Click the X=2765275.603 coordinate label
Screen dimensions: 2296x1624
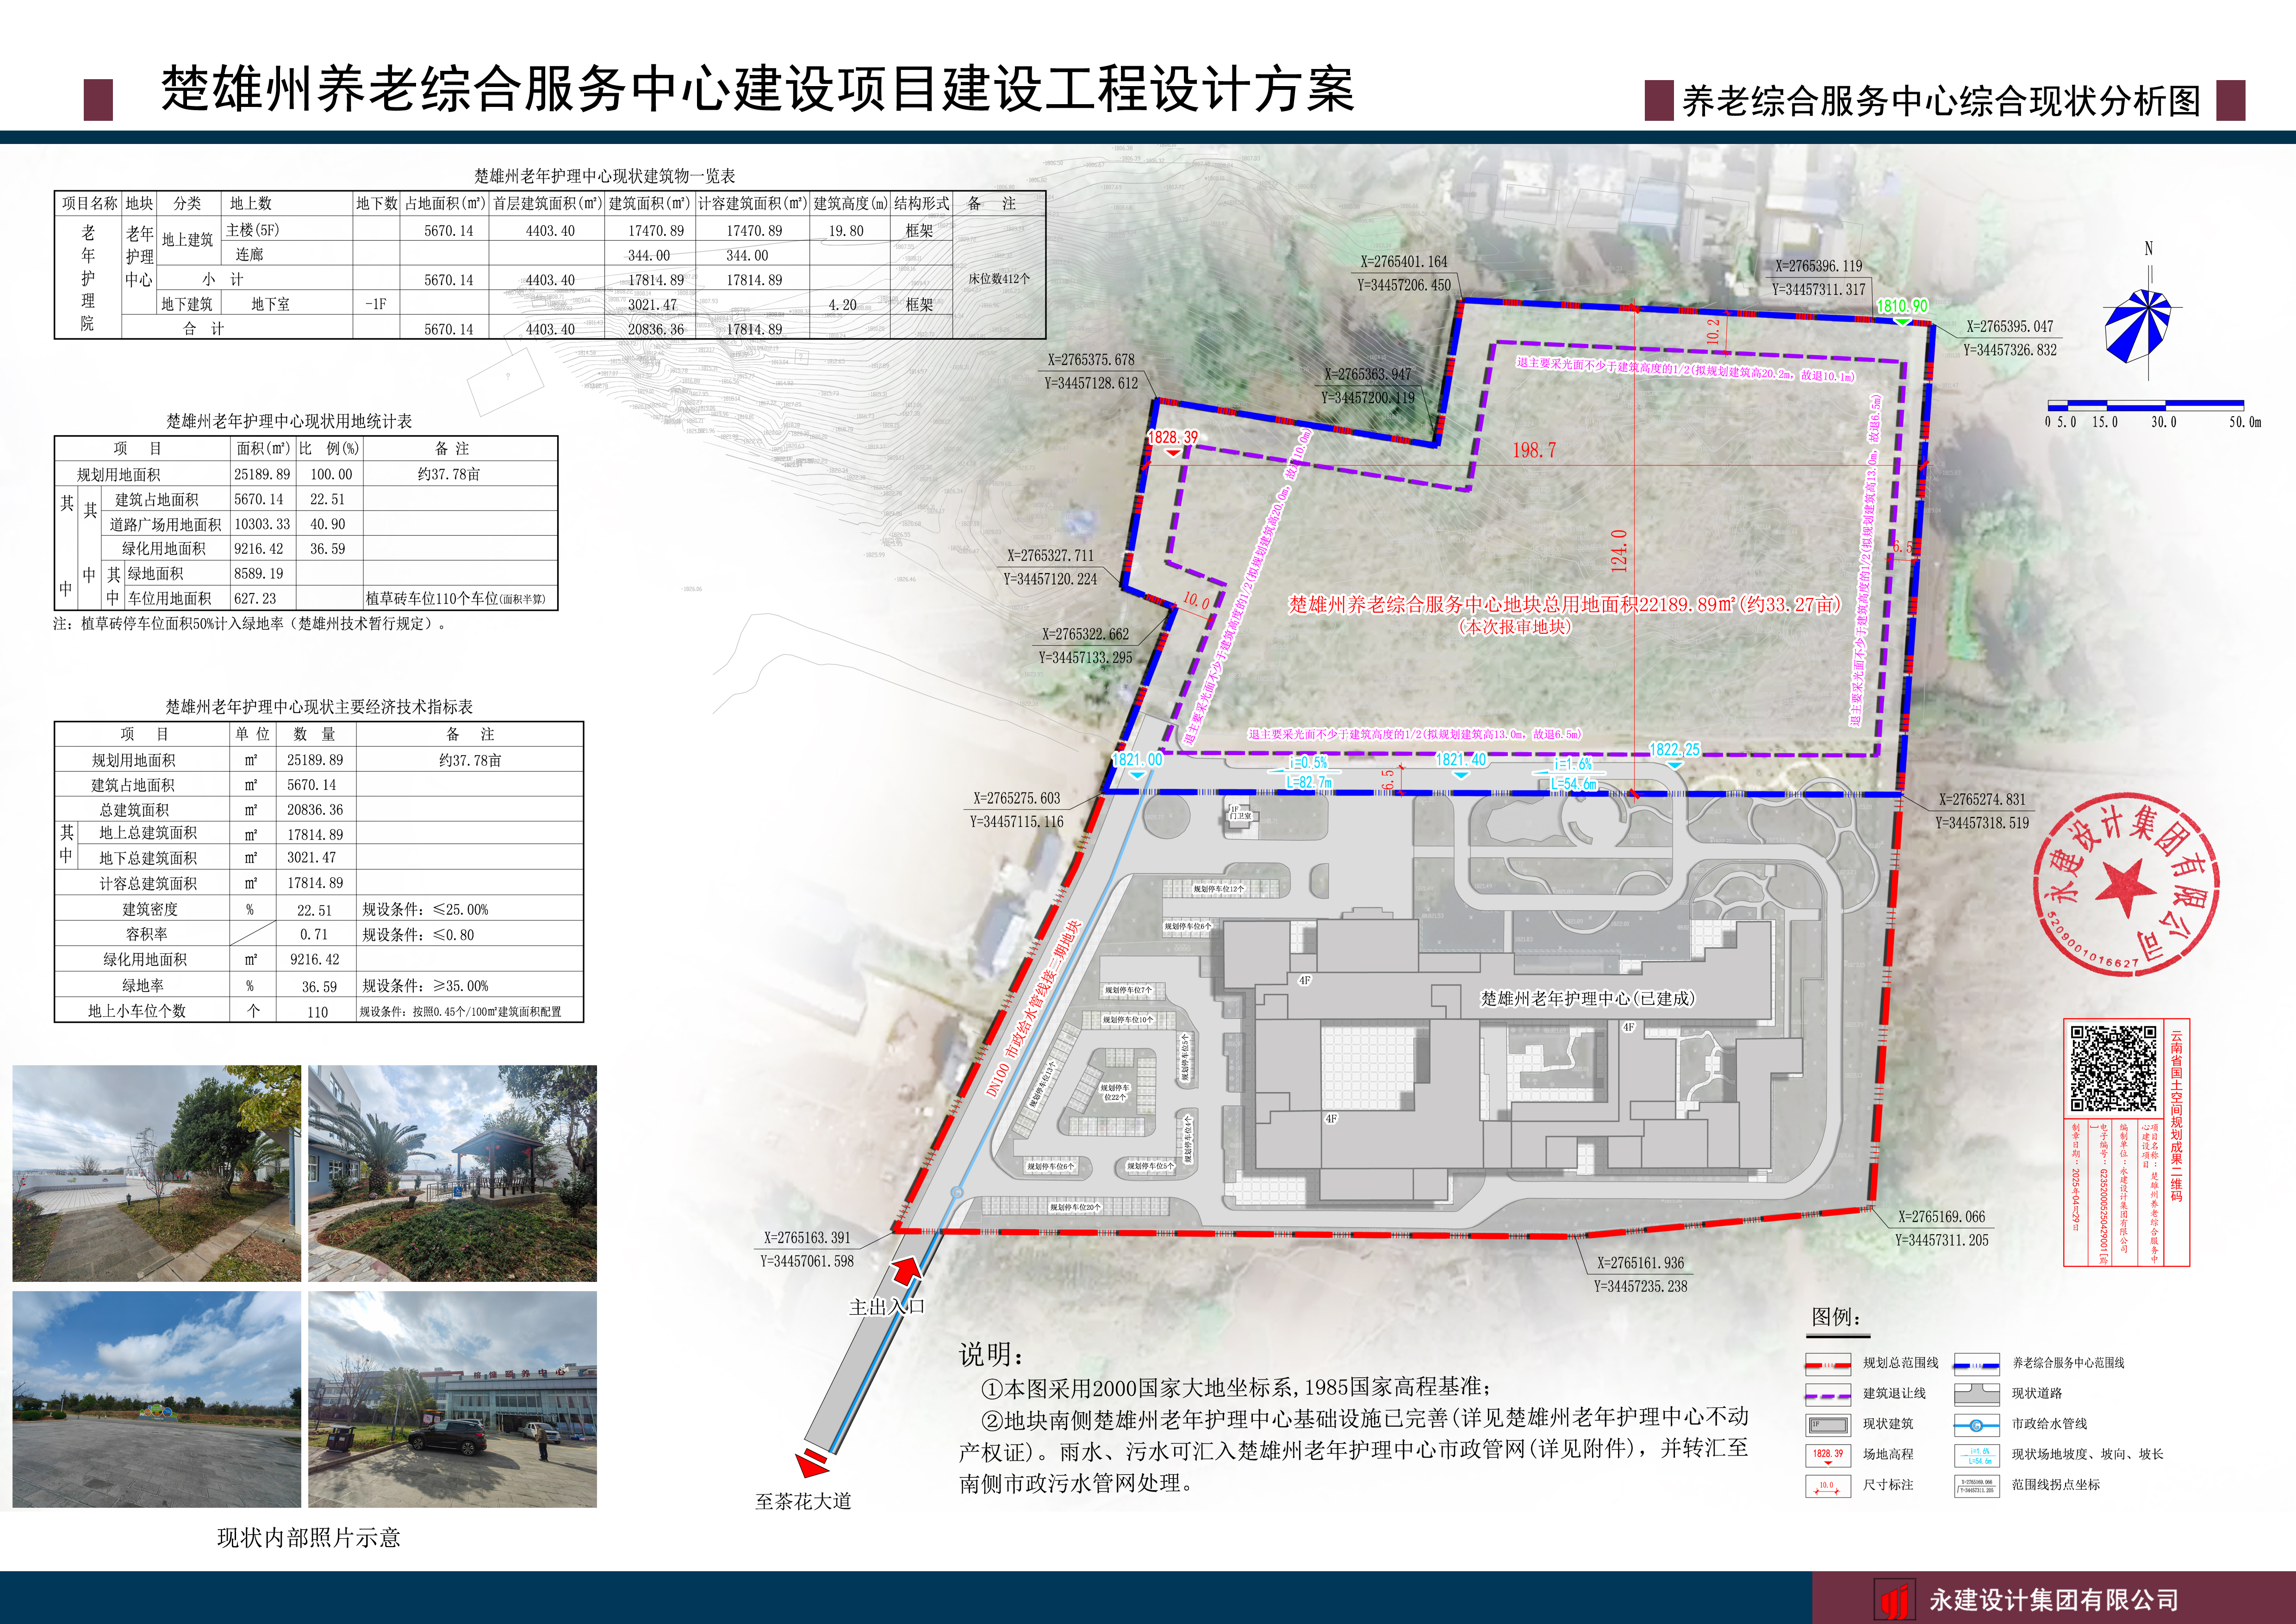[1017, 799]
